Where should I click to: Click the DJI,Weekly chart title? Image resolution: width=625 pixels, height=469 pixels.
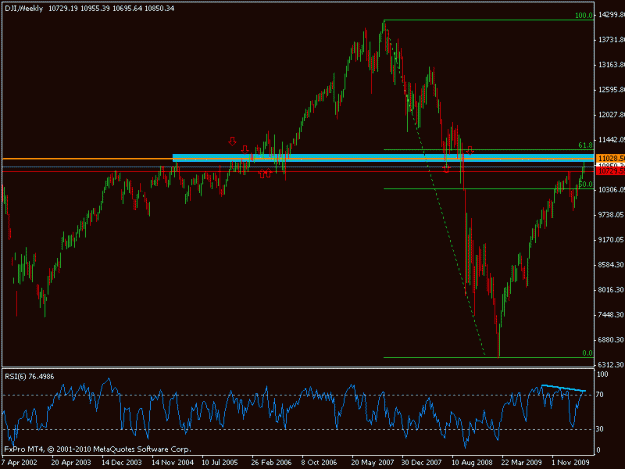(x=24, y=8)
